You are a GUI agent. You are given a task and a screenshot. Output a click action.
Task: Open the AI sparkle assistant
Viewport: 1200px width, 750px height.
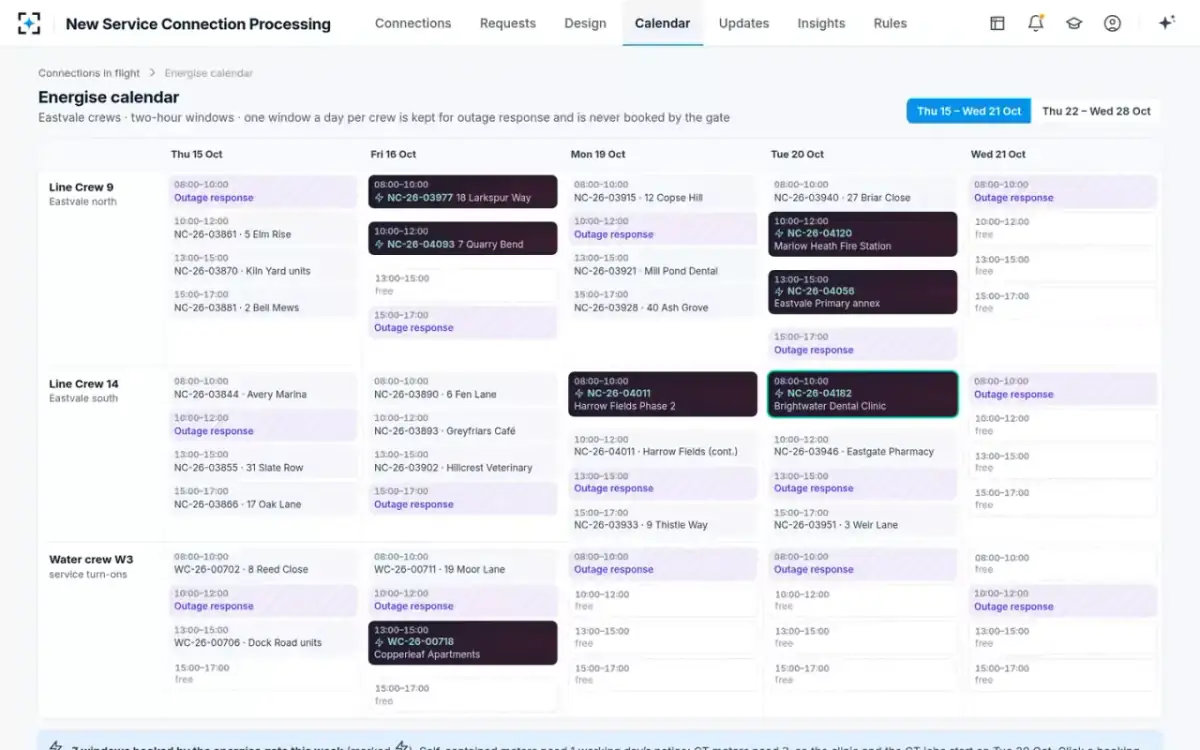point(1166,23)
